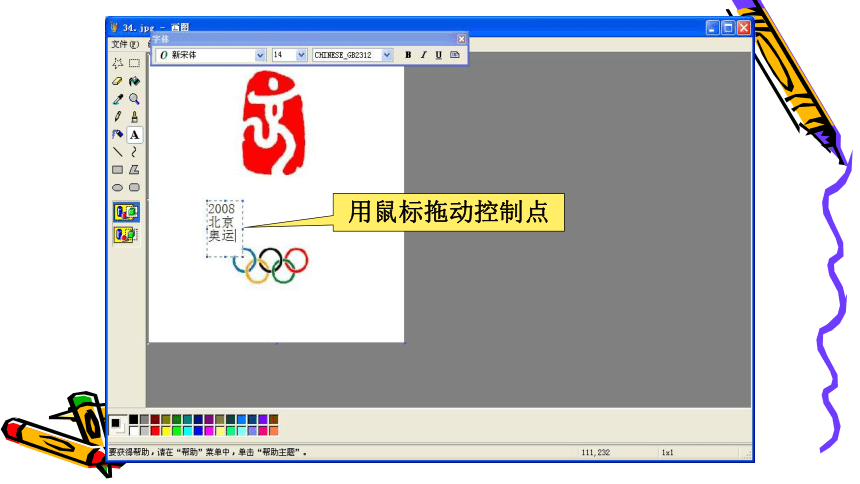Viewport: 860px width, 484px height.
Task: Open the font name dropdown showing 新宋体
Action: 260,55
